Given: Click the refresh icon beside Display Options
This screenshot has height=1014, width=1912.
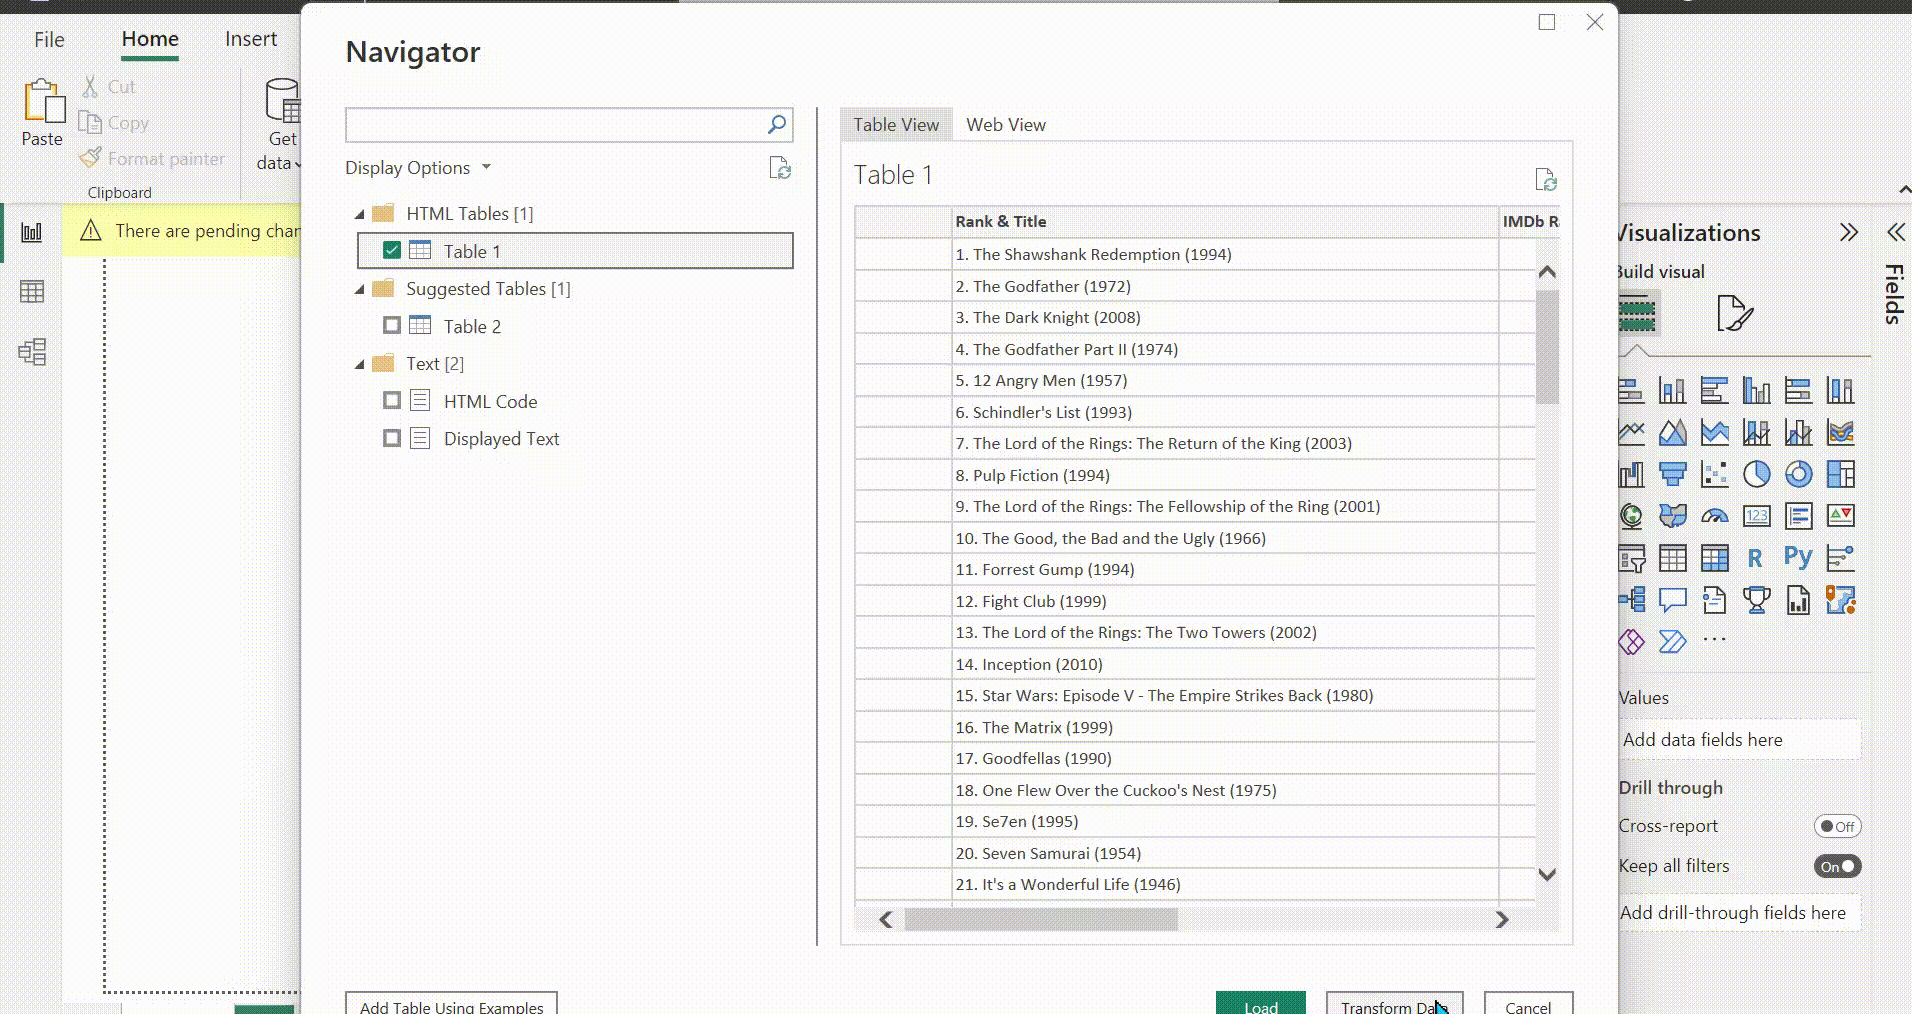Looking at the screenshot, I should pos(780,168).
